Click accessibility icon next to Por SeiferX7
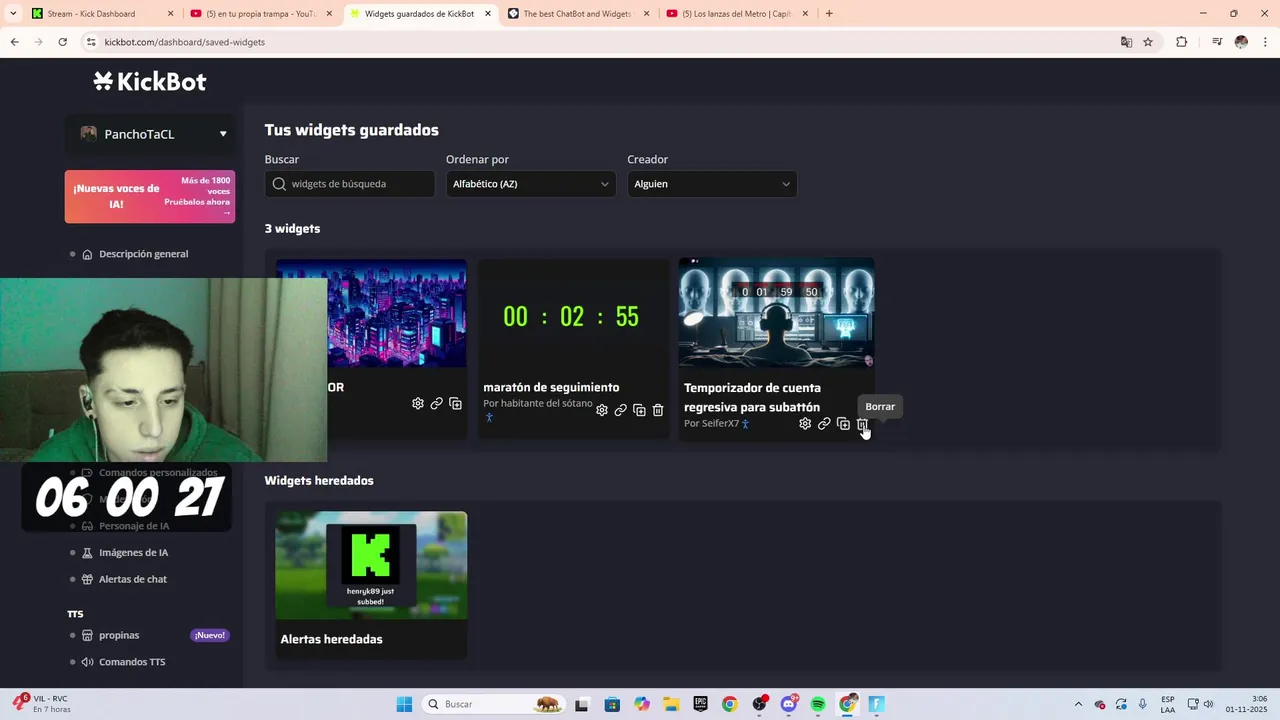The width and height of the screenshot is (1280, 720). click(x=745, y=424)
